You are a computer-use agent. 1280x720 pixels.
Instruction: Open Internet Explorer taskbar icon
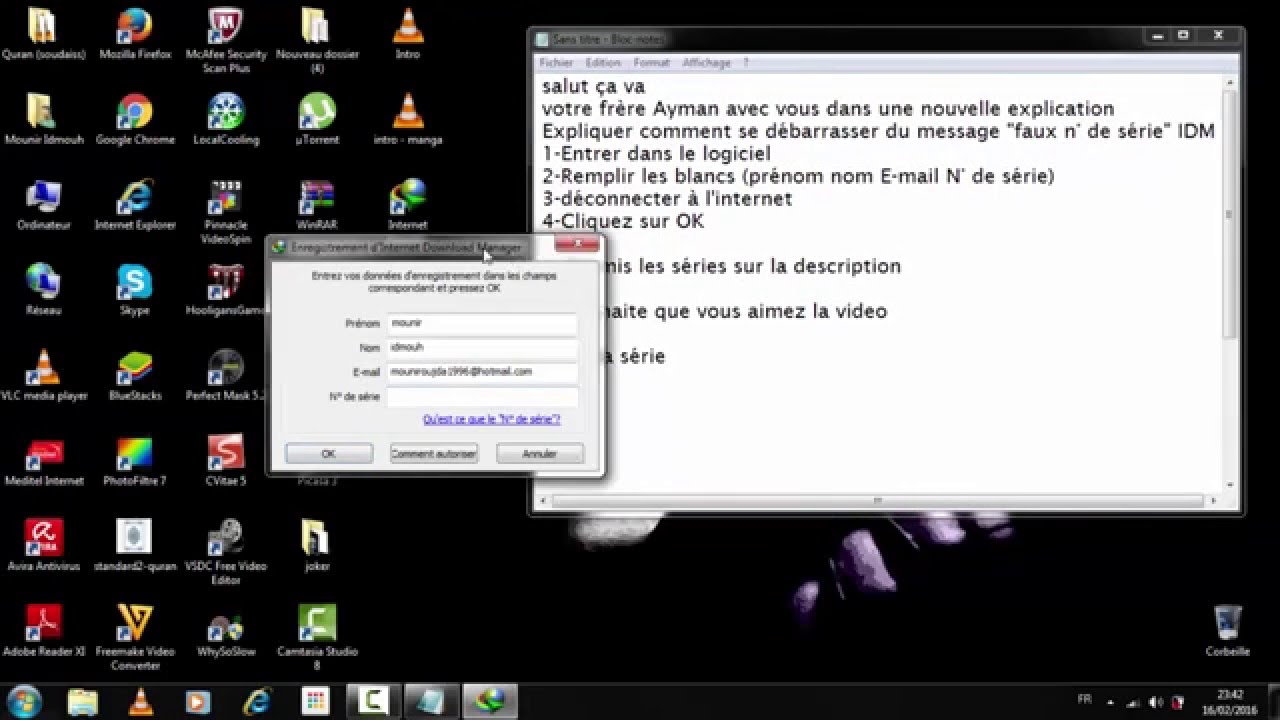point(258,700)
